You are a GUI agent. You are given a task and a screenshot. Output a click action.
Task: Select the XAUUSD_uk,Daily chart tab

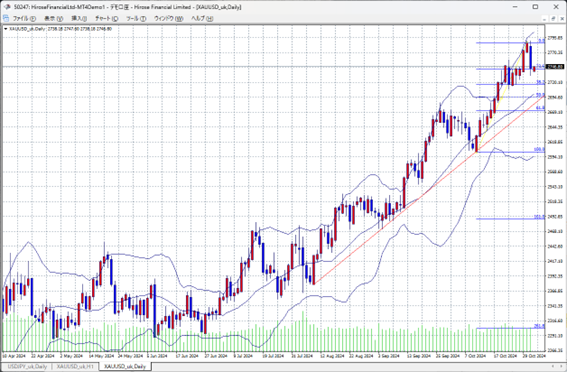[125, 367]
